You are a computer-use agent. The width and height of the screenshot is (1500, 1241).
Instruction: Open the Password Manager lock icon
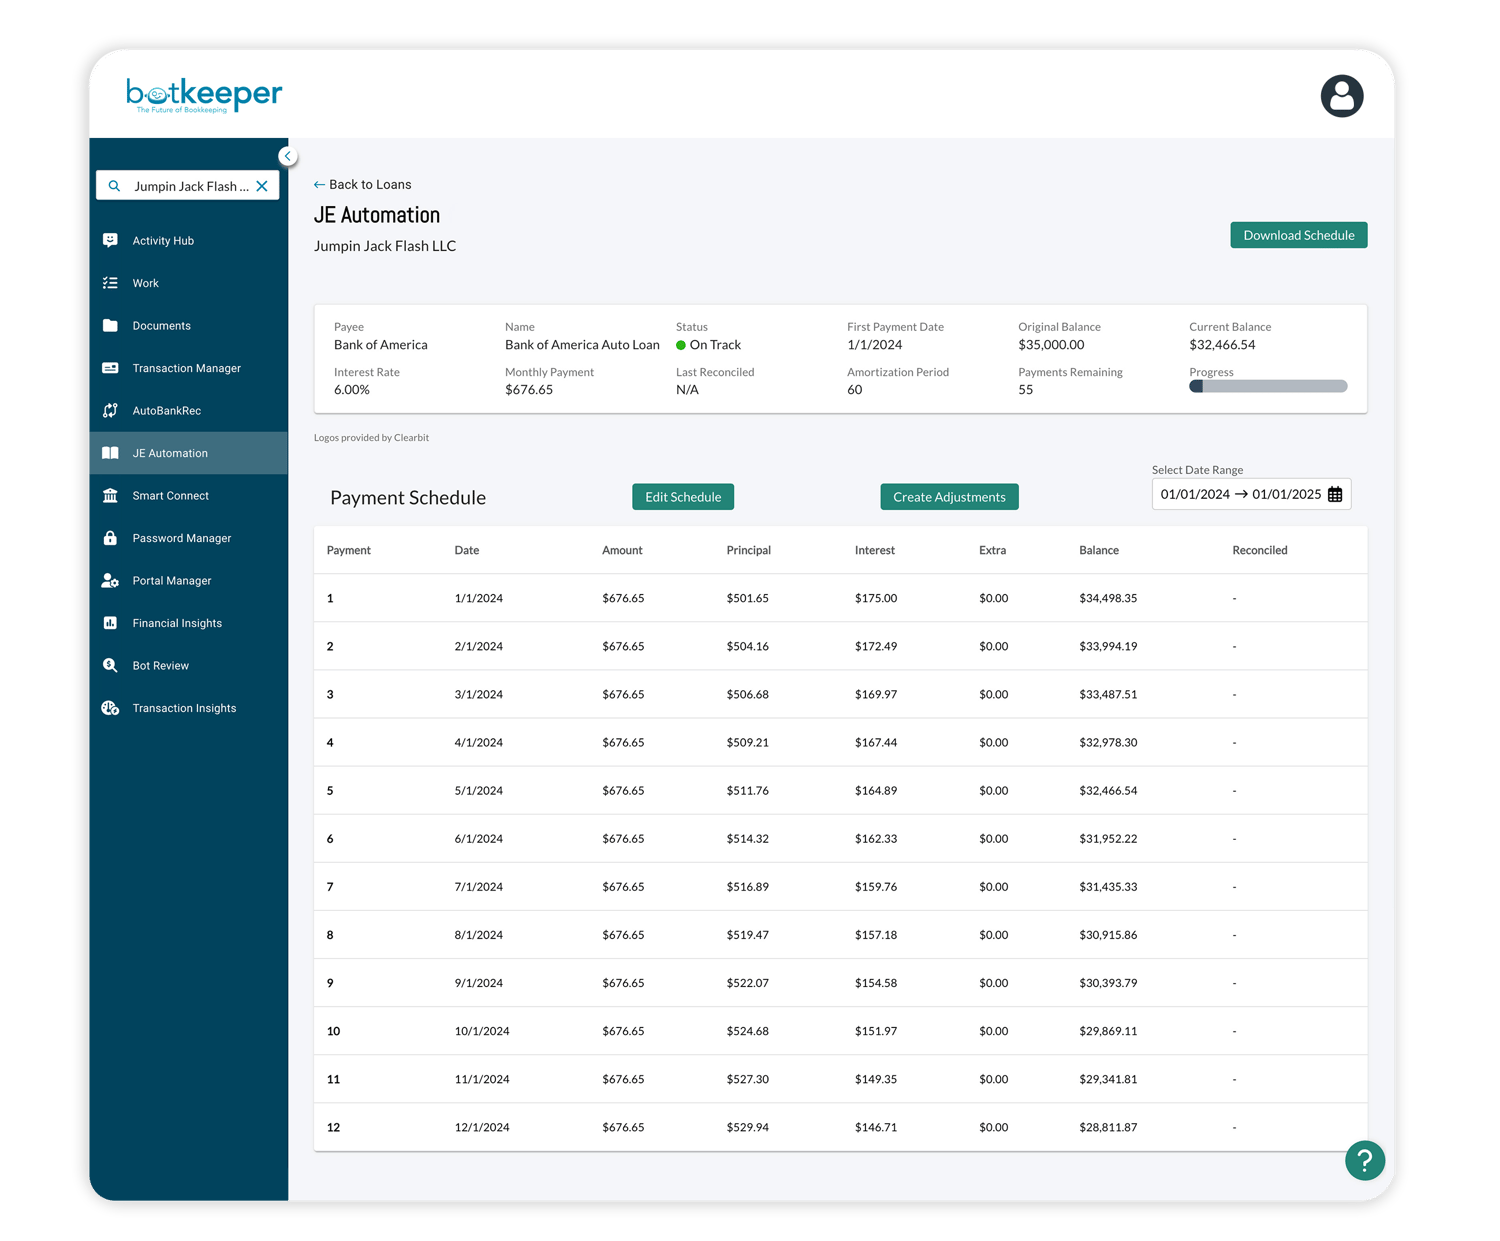[111, 538]
